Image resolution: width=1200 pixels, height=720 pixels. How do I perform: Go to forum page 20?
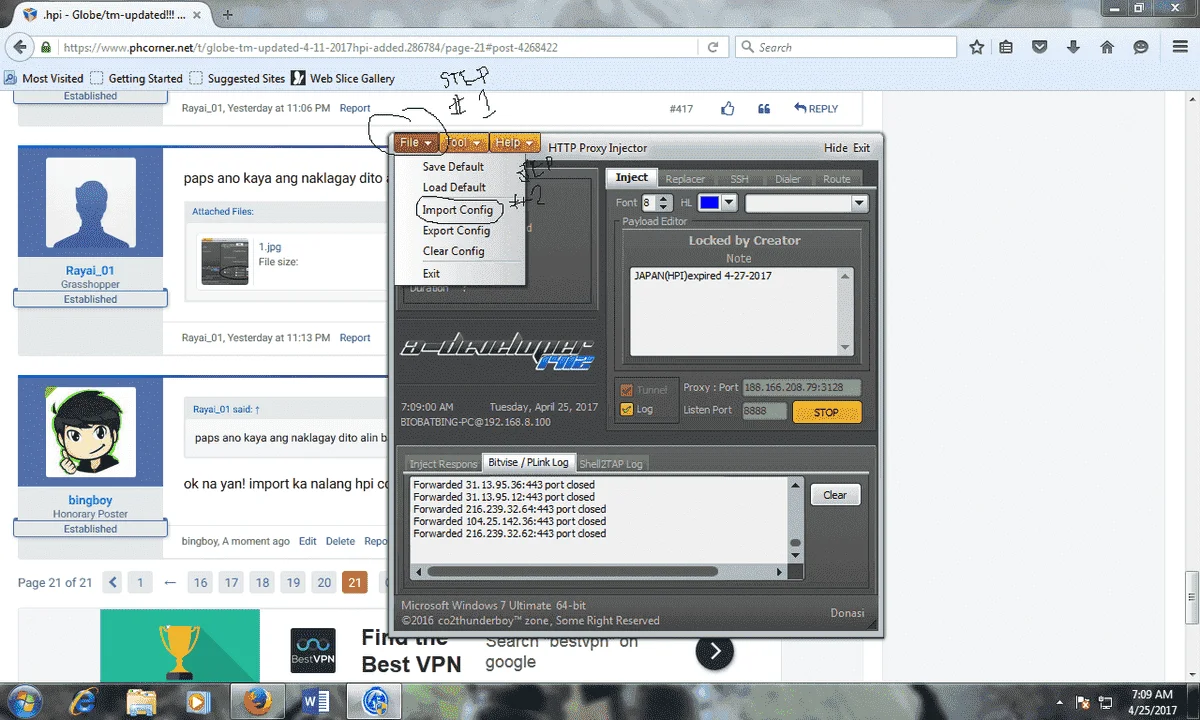click(324, 582)
